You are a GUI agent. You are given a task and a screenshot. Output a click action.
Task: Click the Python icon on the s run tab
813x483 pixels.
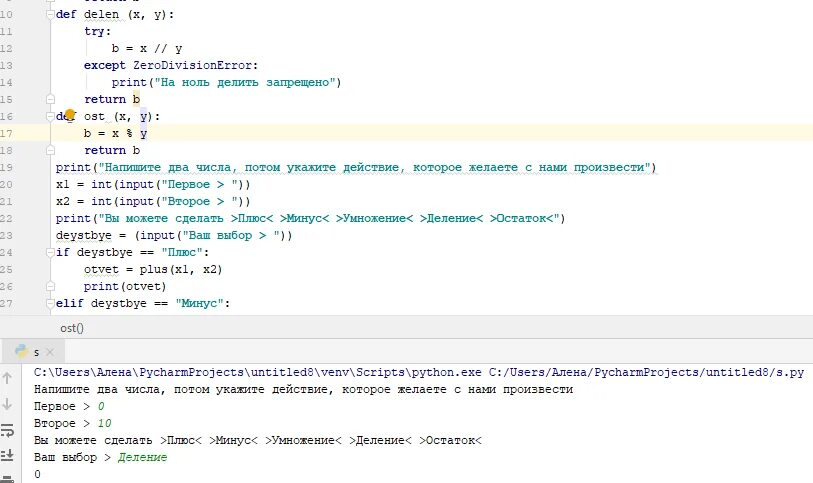click(21, 351)
